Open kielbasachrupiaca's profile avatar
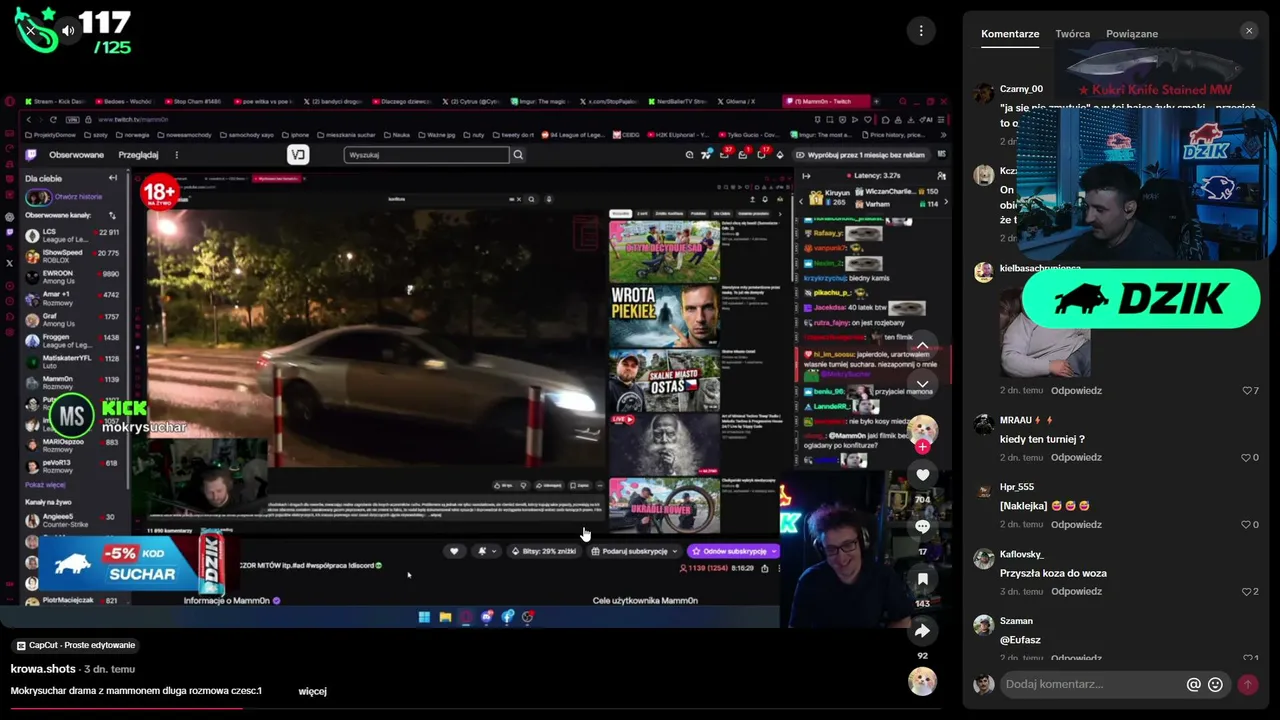 [x=984, y=273]
